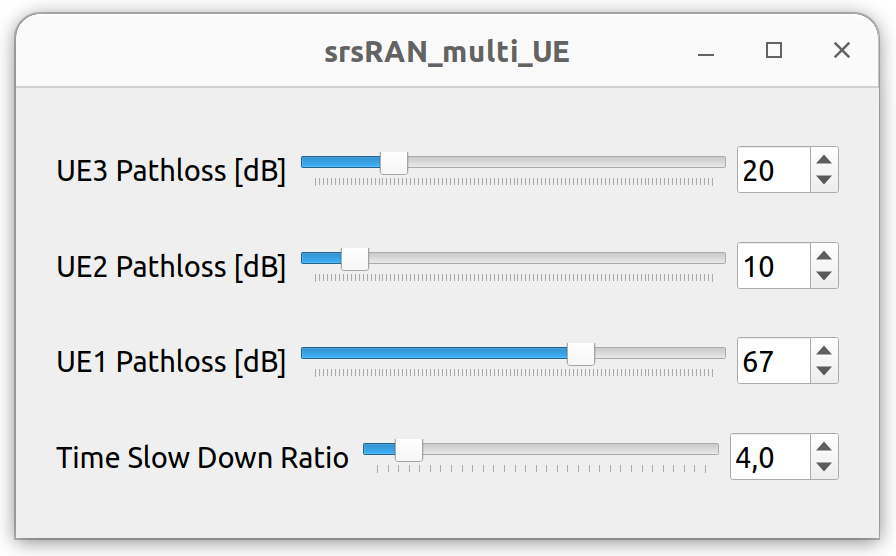Viewport: 896px width, 556px height.
Task: Click the UE2 Pathloss slider handle
Action: tap(355, 258)
